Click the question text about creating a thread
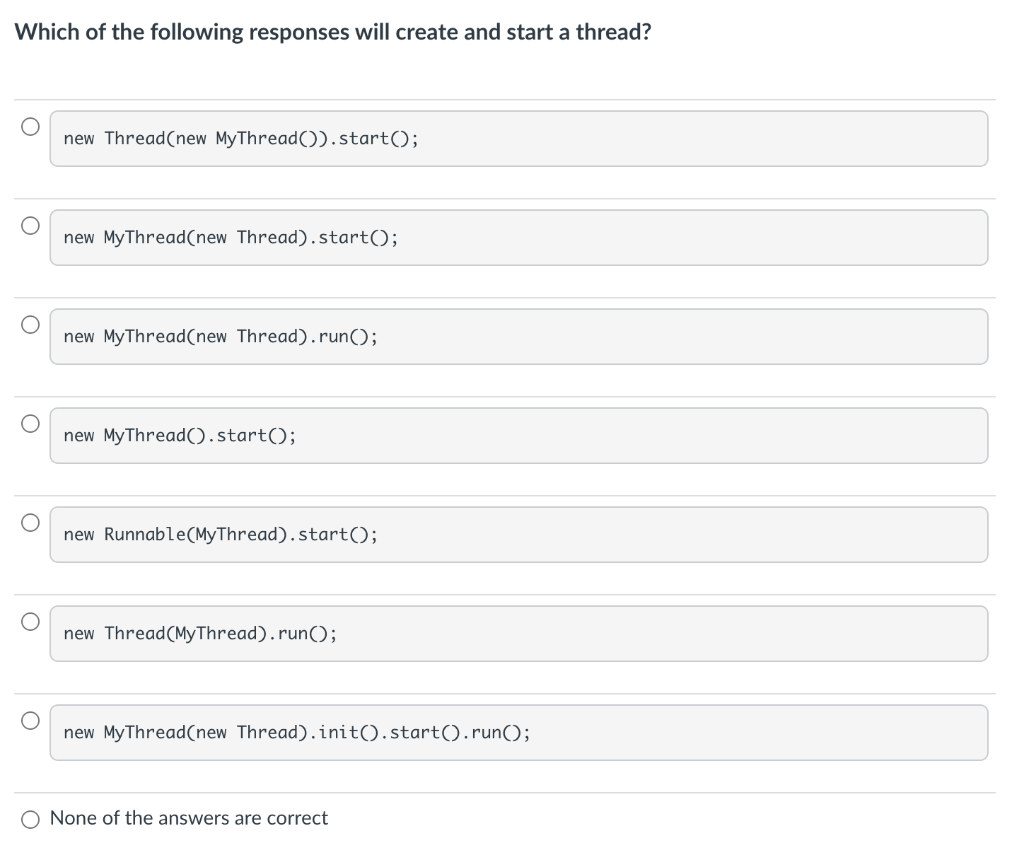Screen dimensions: 1024x867 tap(333, 32)
